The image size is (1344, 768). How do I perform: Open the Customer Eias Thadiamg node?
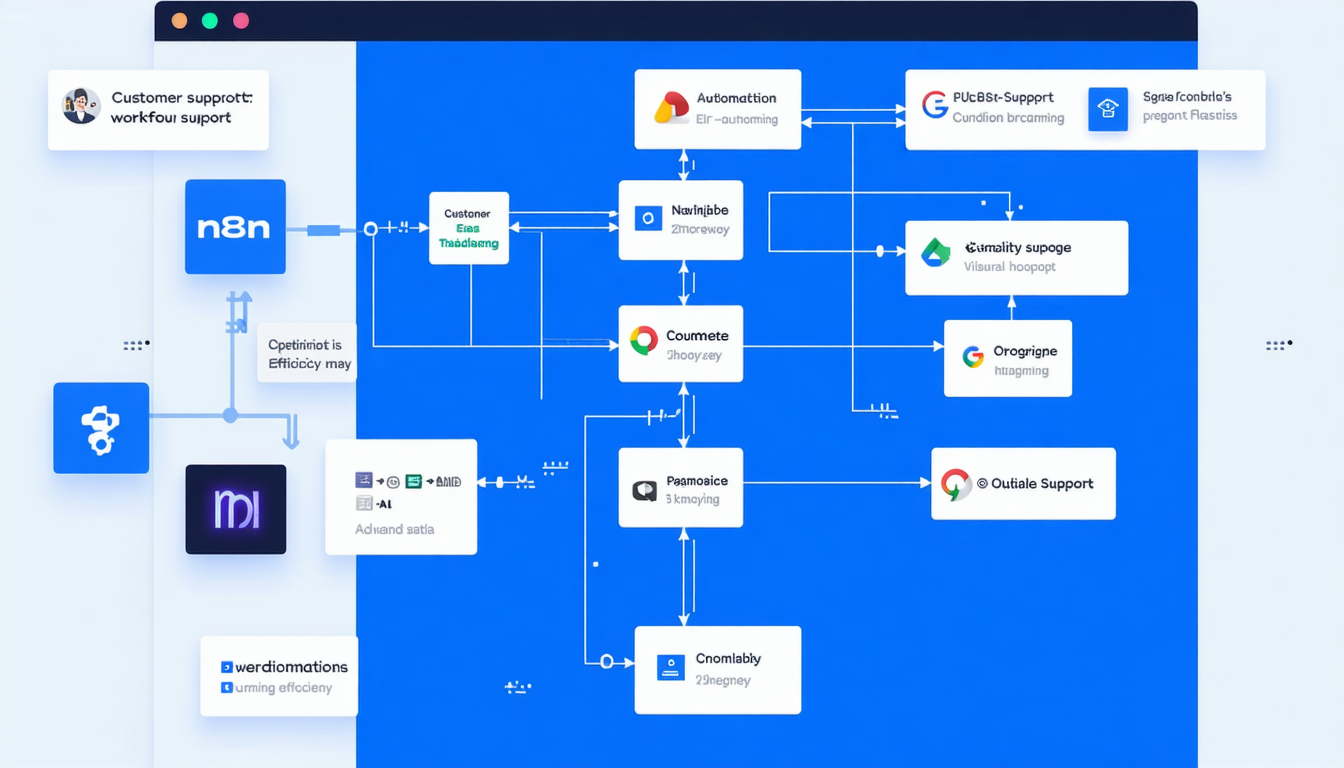[469, 228]
